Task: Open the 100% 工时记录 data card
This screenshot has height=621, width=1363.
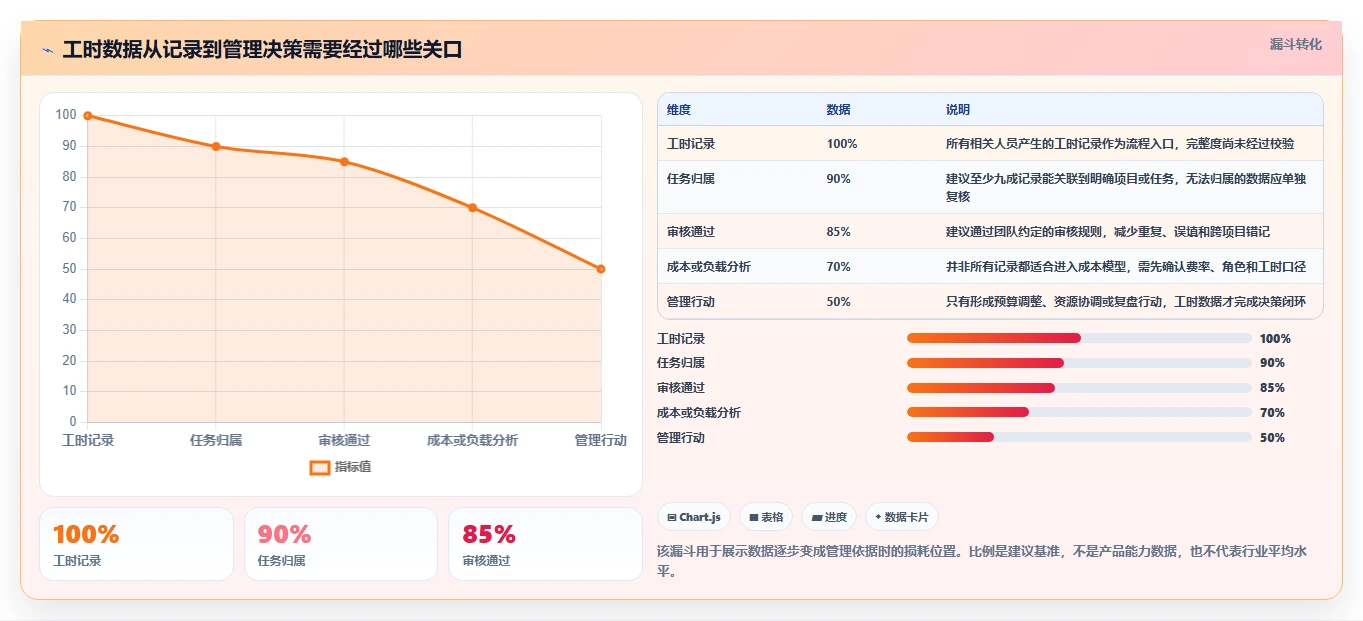Action: pos(136,544)
